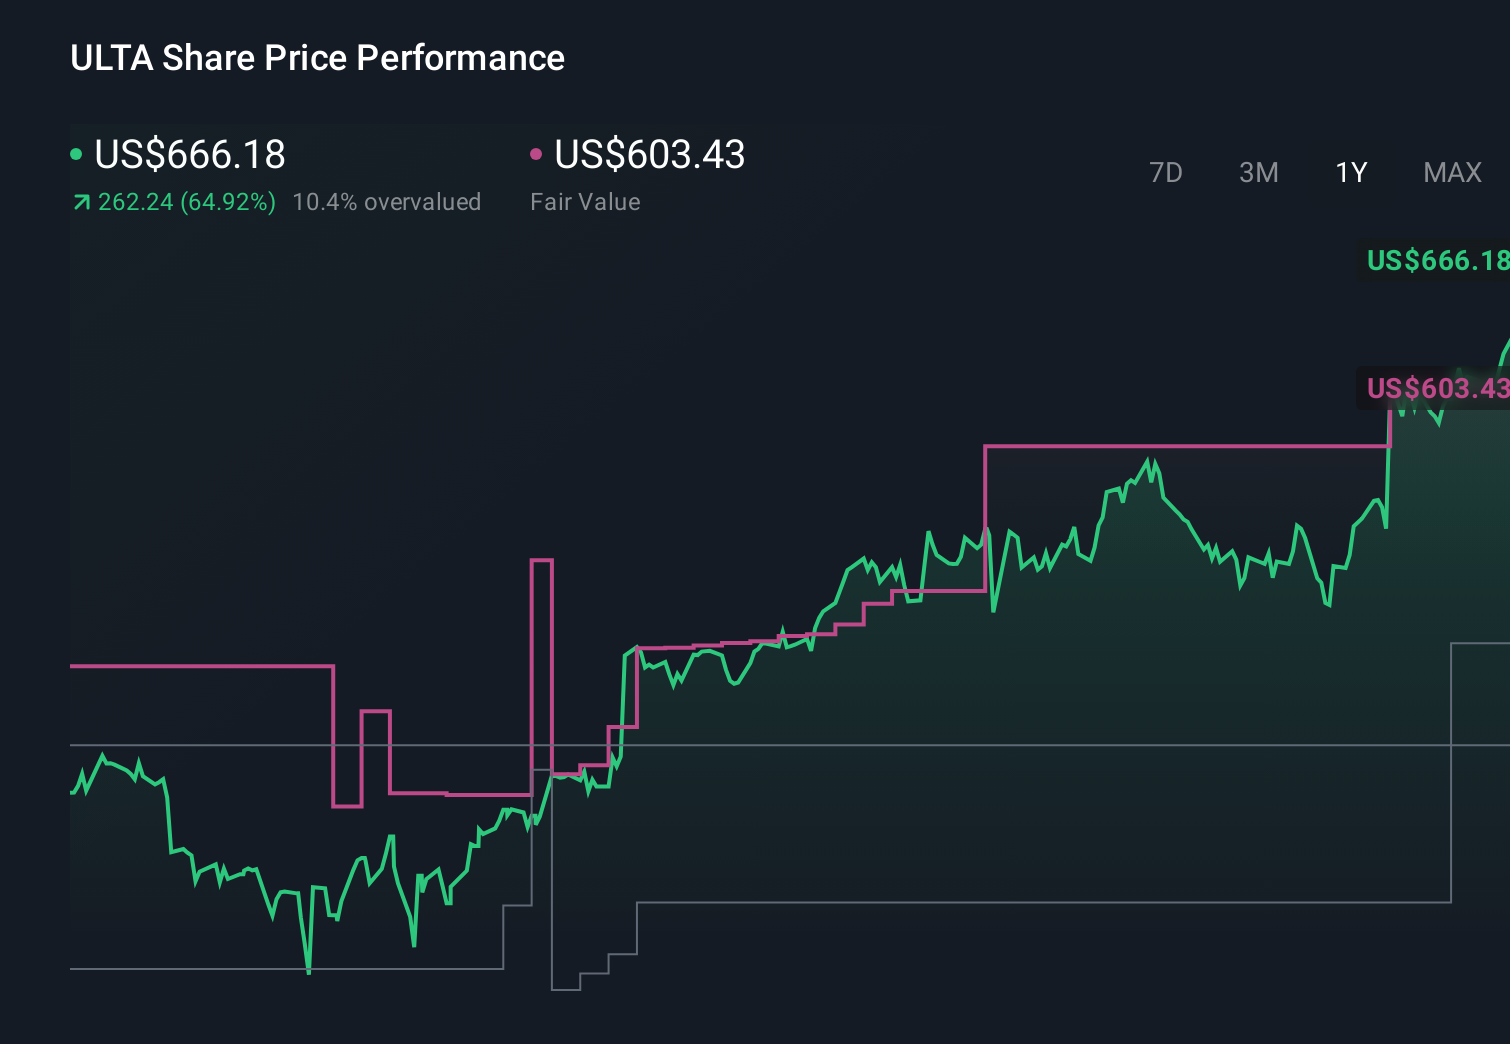Screen dimensions: 1510x1044
Task: Click the green share price line peak
Action: point(1150,460)
